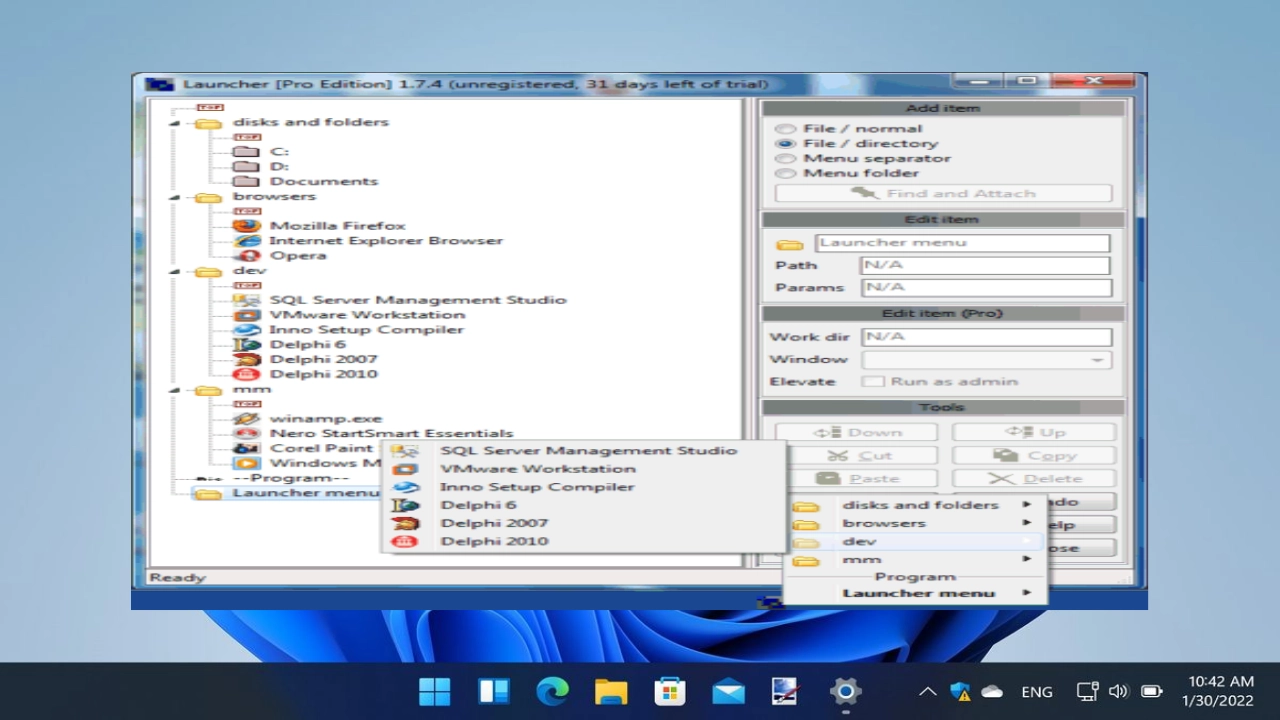Launch VMware Workstation from popup submenu

pyautogui.click(x=584, y=469)
